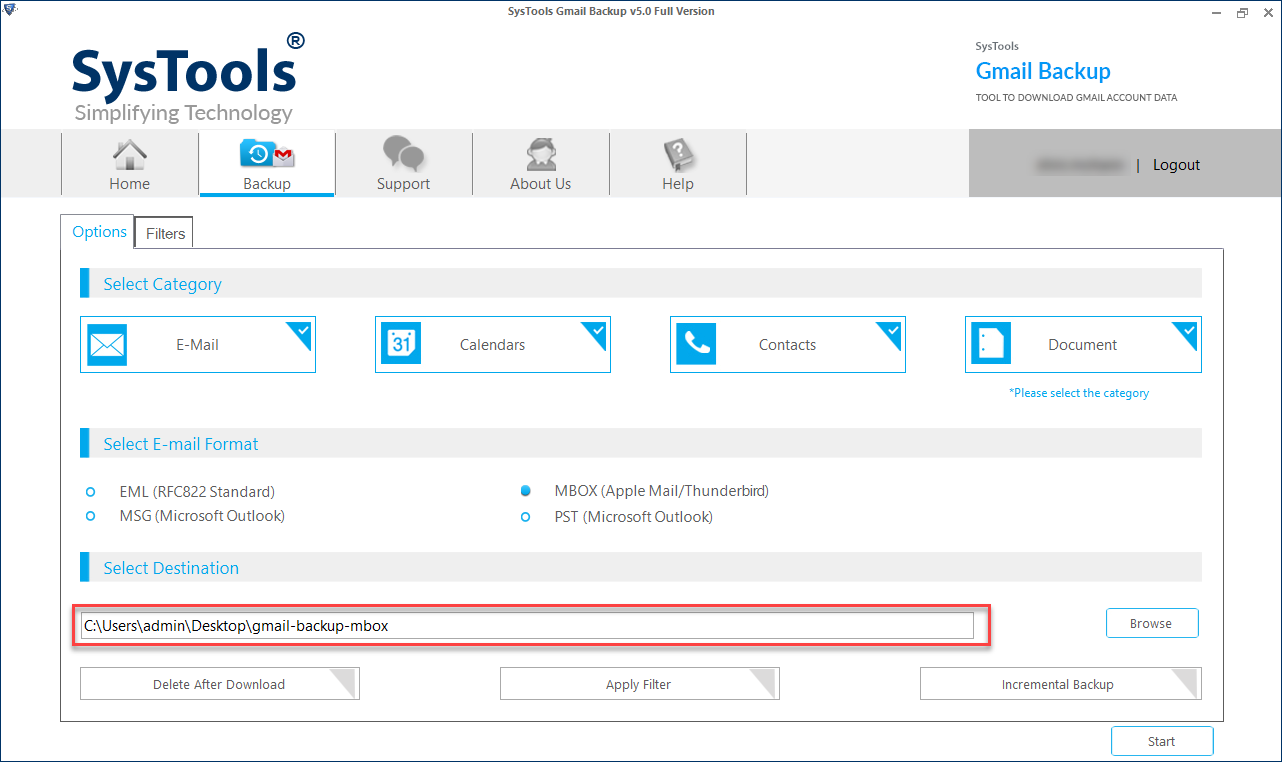Click the Gmail Backup product title

coord(1043,71)
